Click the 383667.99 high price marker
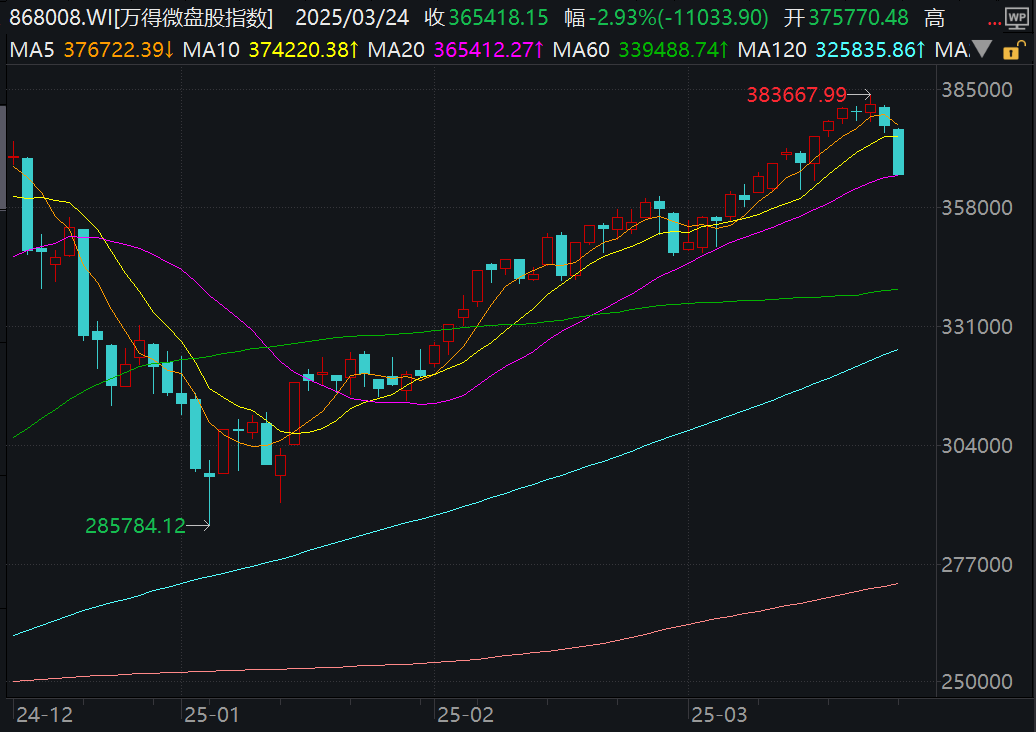Viewport: 1036px width, 732px height. click(797, 95)
